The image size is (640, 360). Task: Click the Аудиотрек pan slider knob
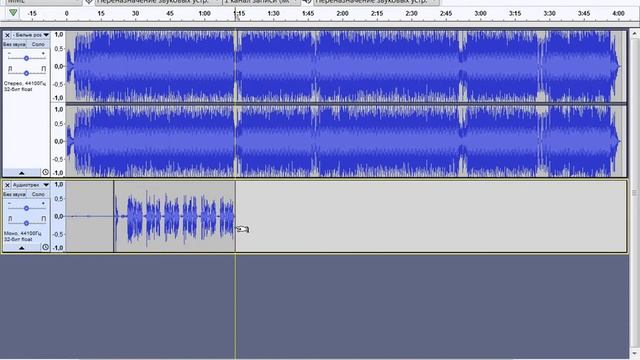point(26,223)
